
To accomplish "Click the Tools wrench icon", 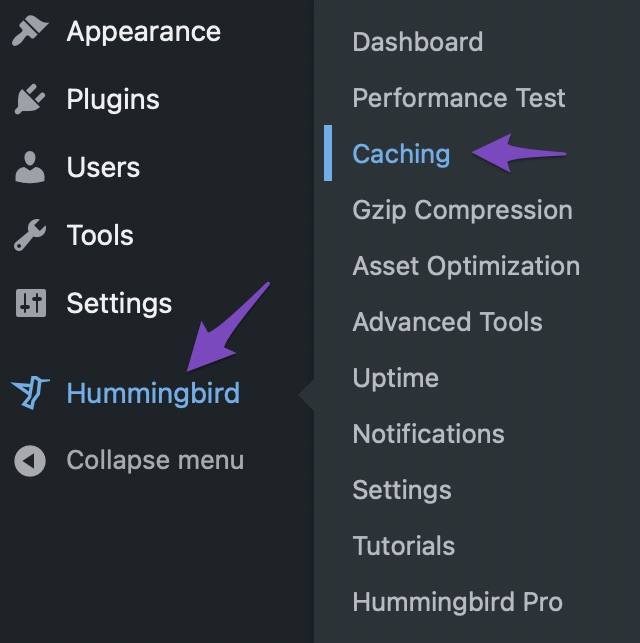I will tap(30, 235).
